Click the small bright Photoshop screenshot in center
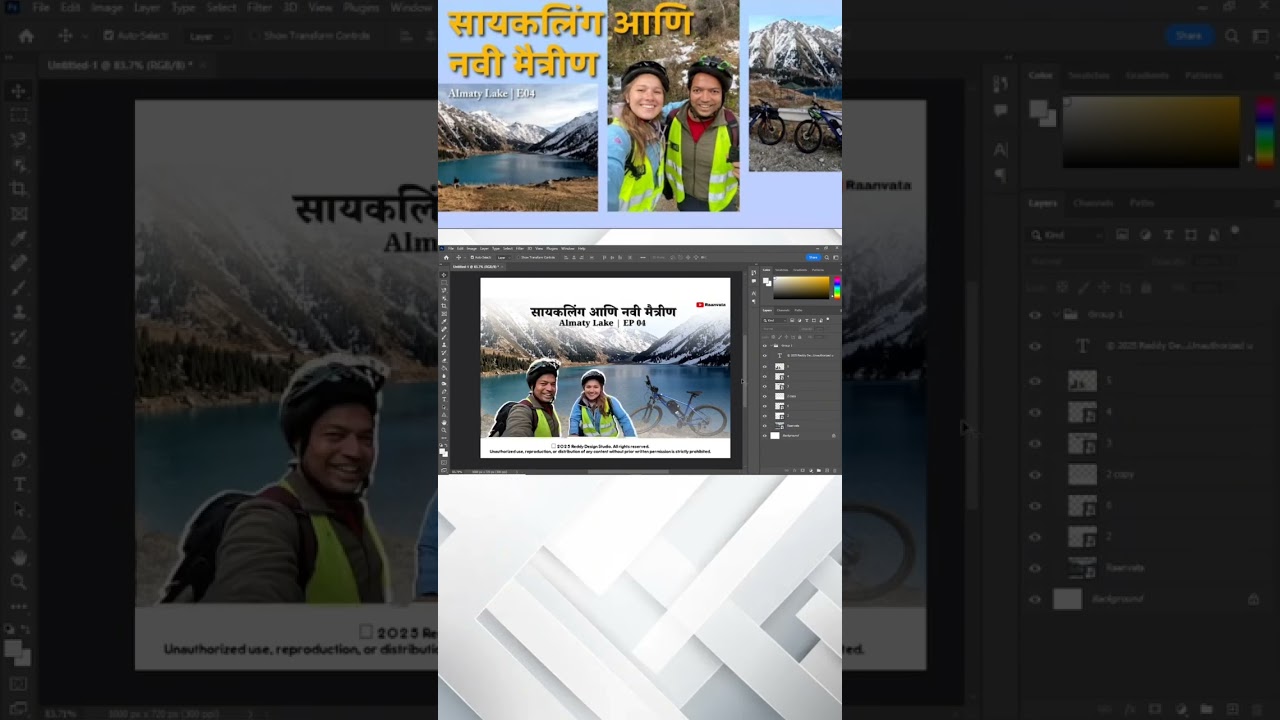This screenshot has height=720, width=1280. point(640,359)
